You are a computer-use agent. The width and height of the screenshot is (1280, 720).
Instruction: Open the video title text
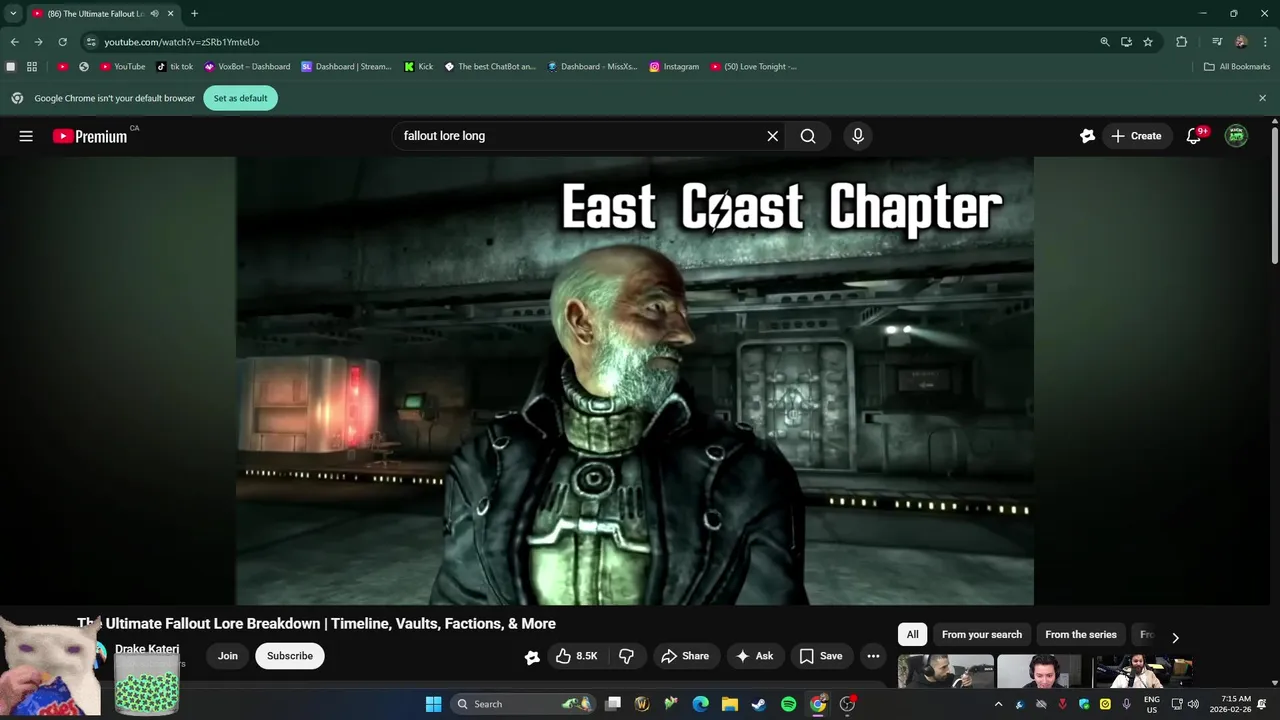click(316, 623)
